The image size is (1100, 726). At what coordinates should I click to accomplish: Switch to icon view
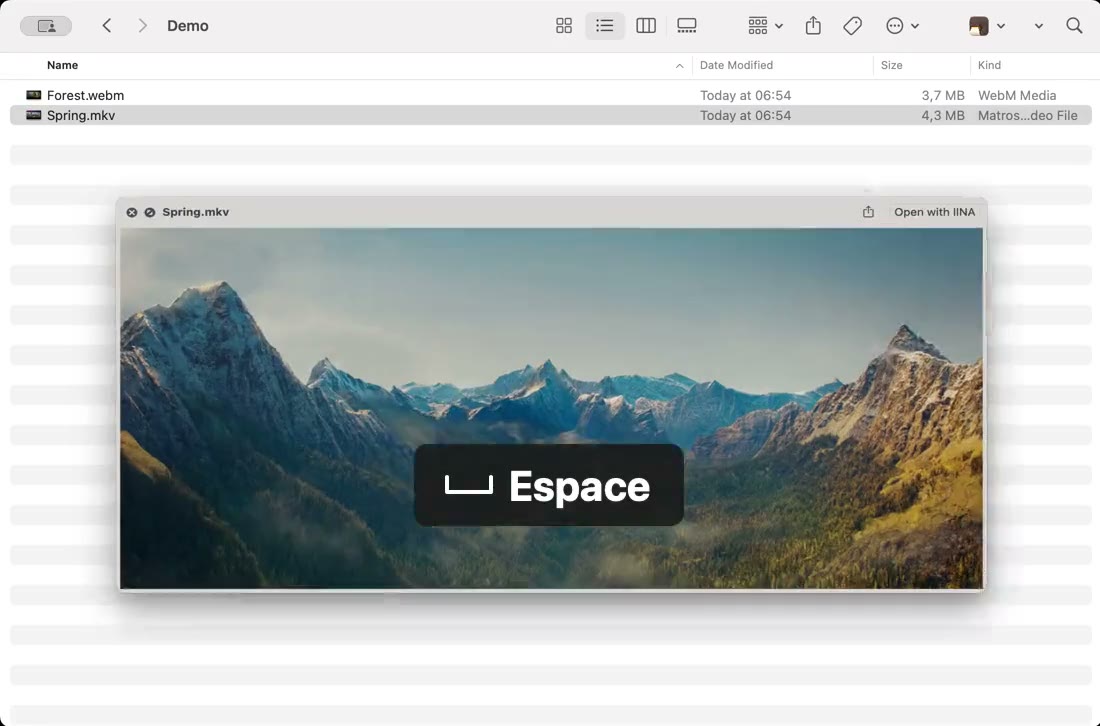tap(564, 26)
